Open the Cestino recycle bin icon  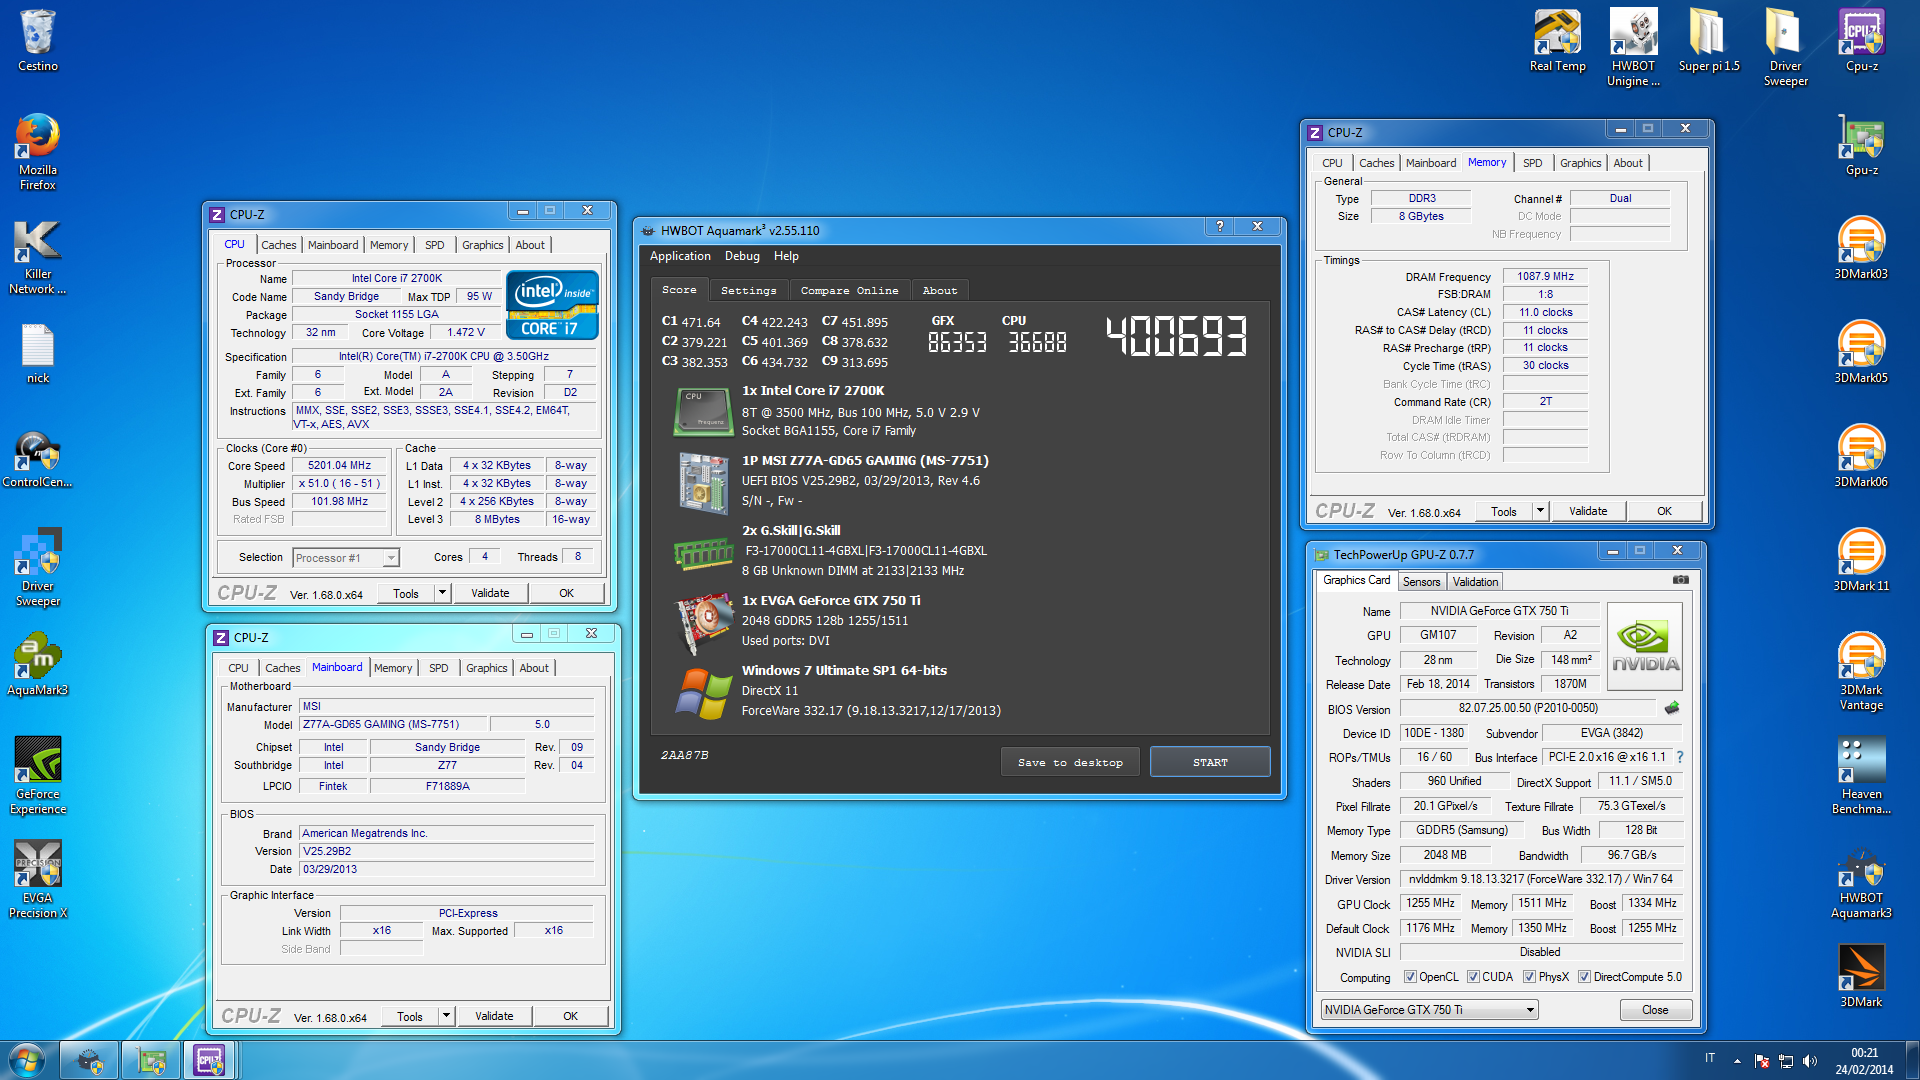click(x=38, y=40)
